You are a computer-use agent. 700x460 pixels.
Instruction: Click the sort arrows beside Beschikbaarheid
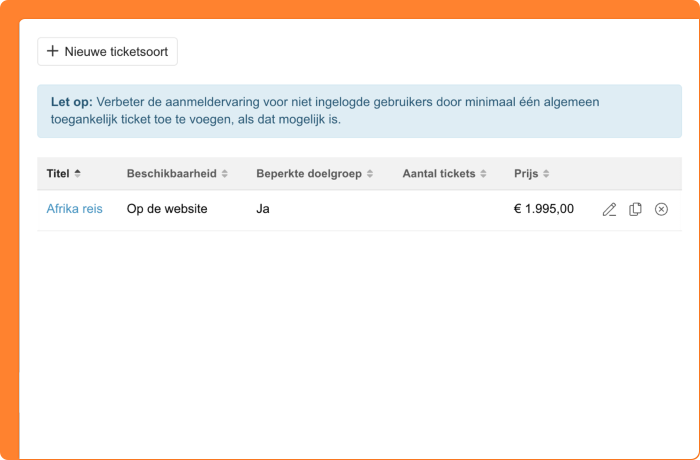click(225, 174)
